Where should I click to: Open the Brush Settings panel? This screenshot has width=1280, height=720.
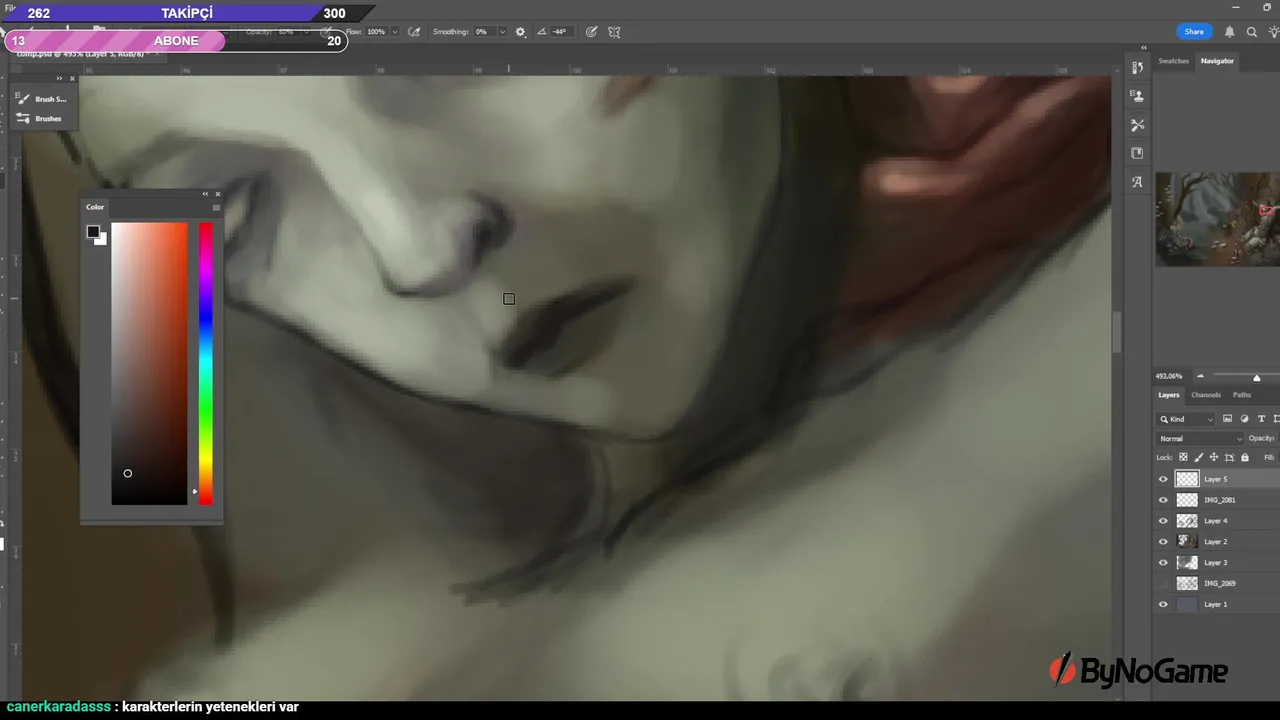pos(41,99)
